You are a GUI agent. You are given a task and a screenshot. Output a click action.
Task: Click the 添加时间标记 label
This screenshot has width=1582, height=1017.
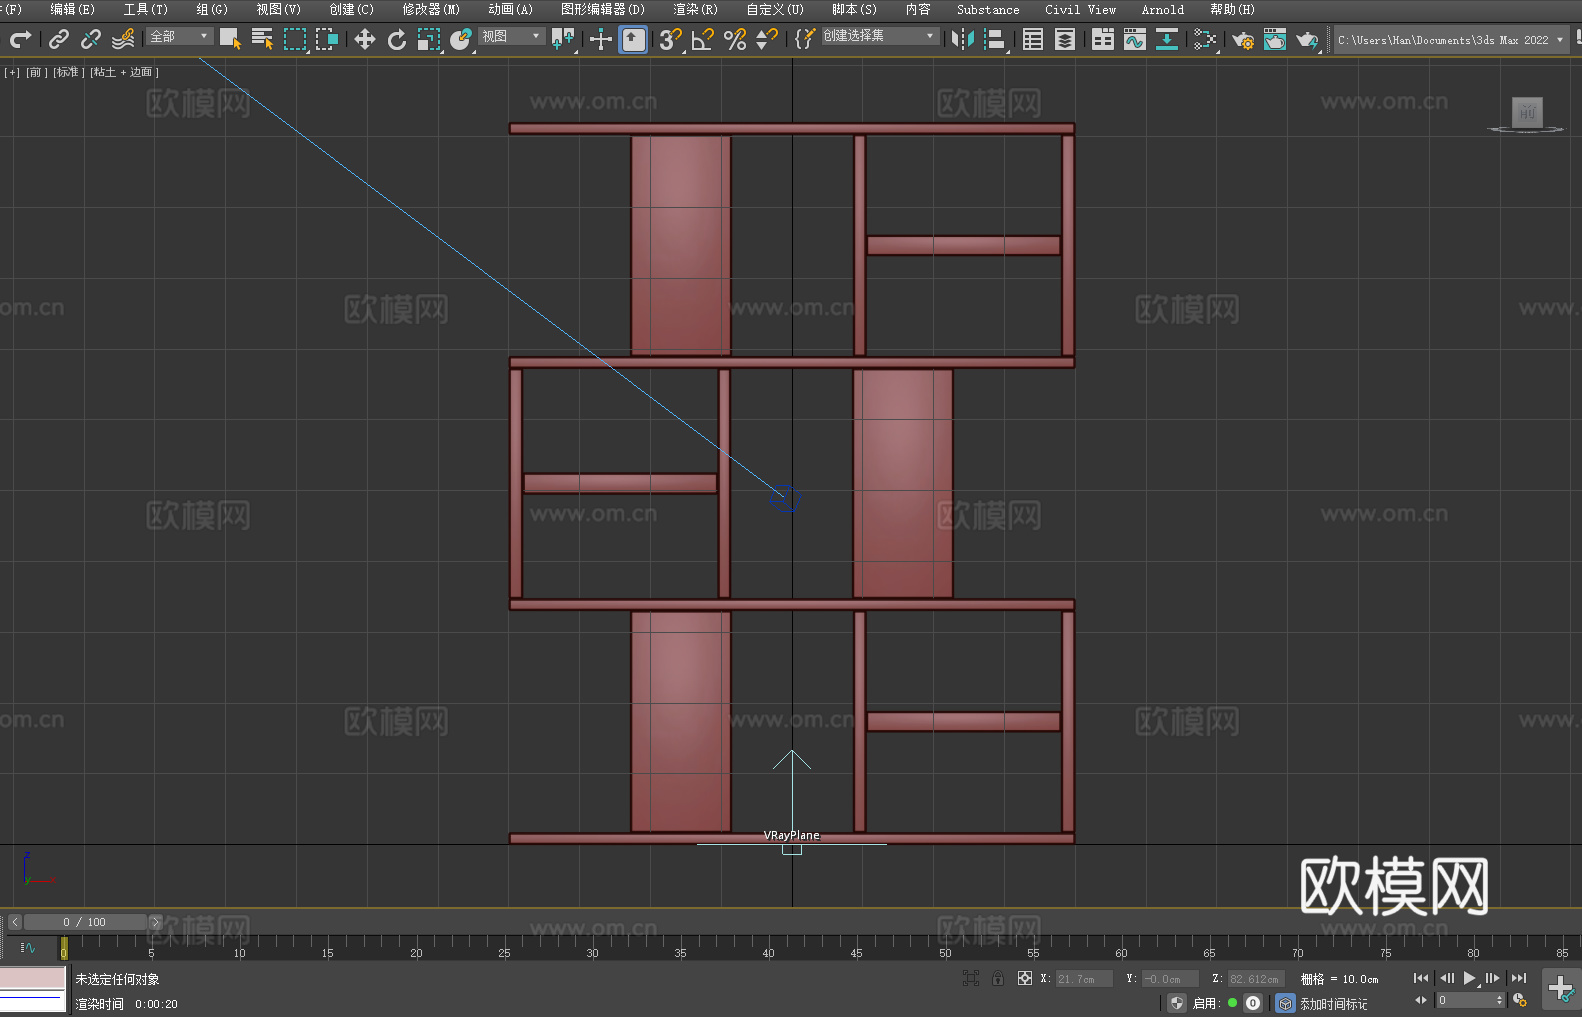click(x=1334, y=1004)
